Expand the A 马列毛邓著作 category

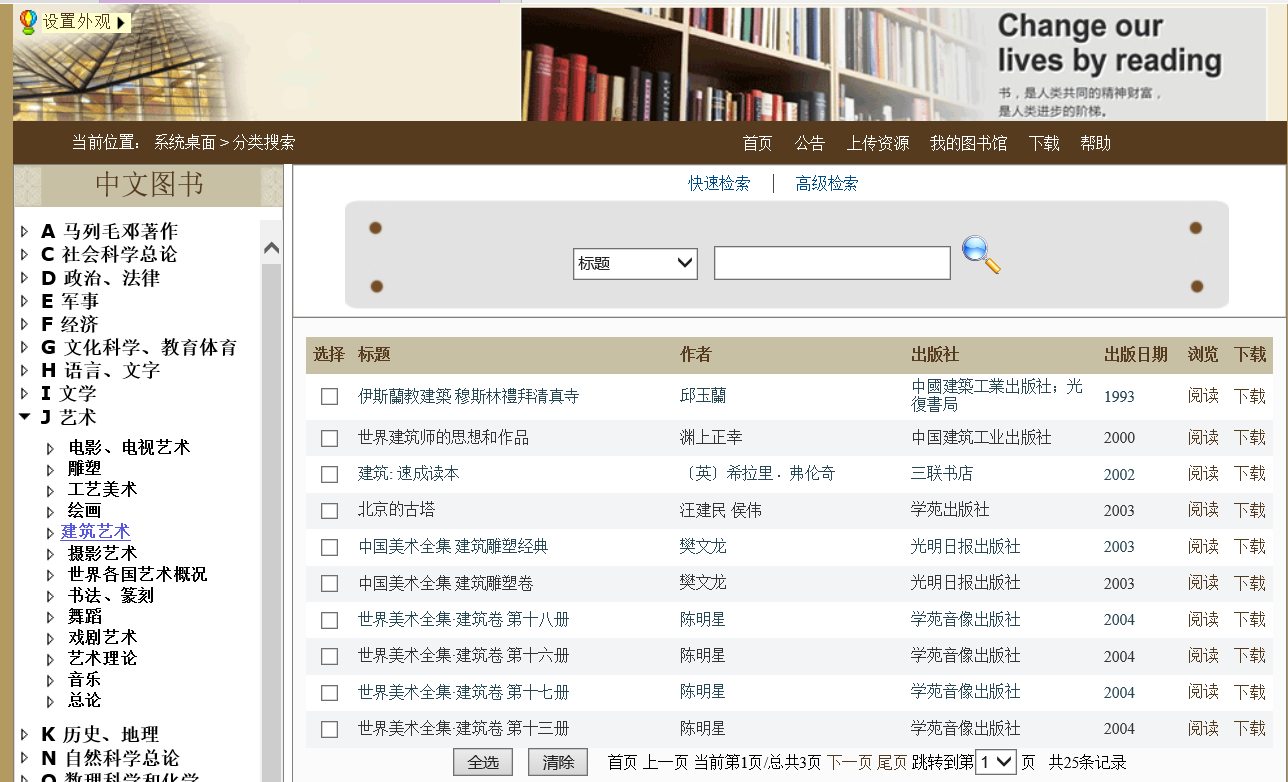tap(25, 232)
